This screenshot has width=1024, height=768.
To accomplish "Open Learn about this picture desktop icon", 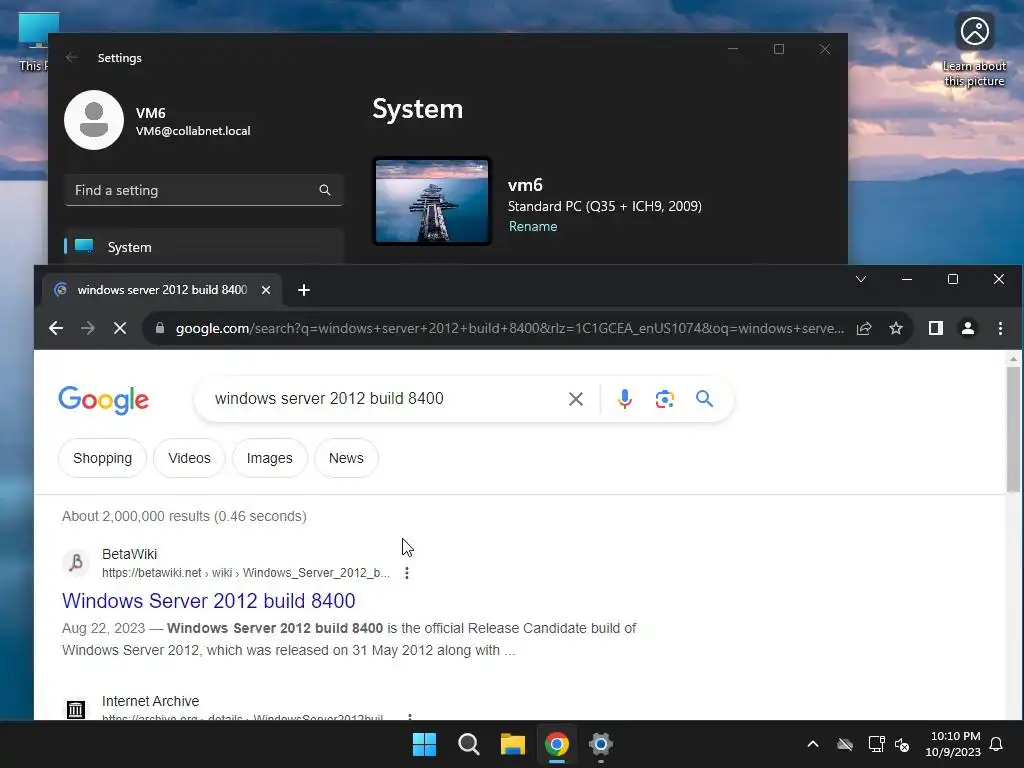I will 974,50.
